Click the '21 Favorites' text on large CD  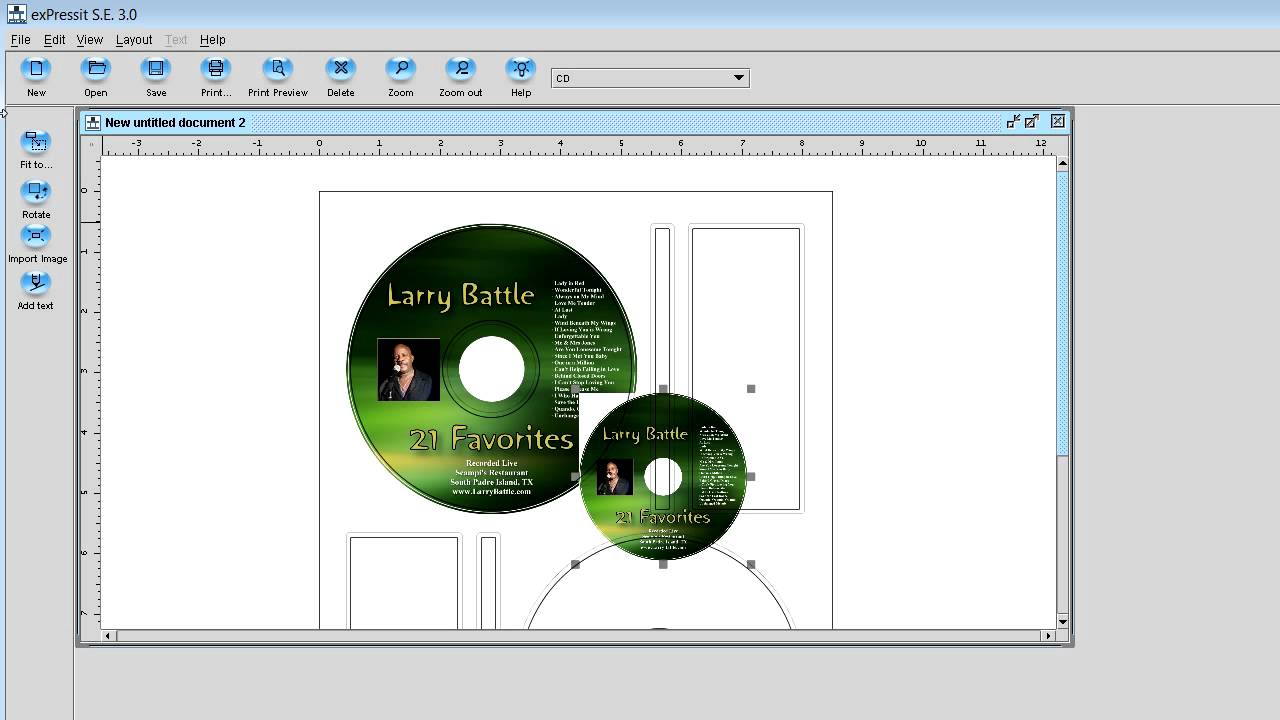[x=492, y=438]
